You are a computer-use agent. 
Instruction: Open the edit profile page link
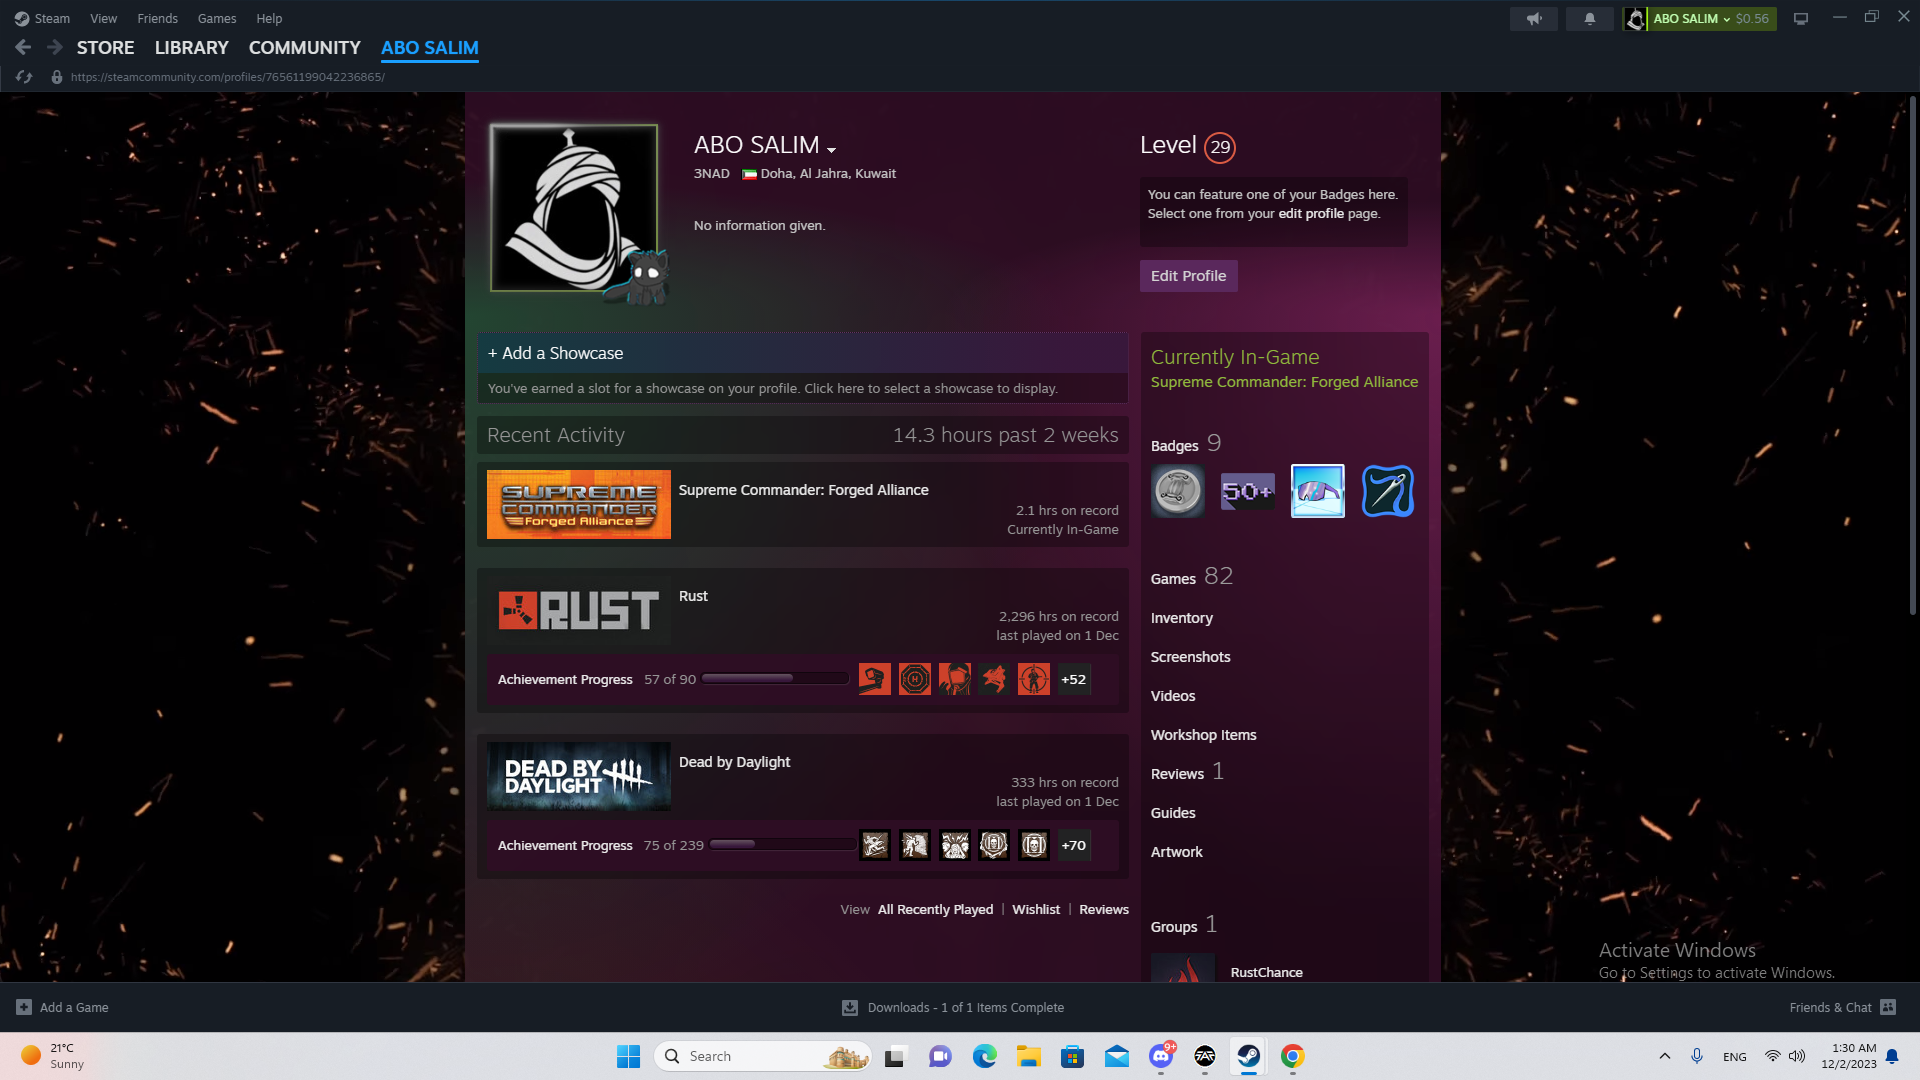point(1311,213)
